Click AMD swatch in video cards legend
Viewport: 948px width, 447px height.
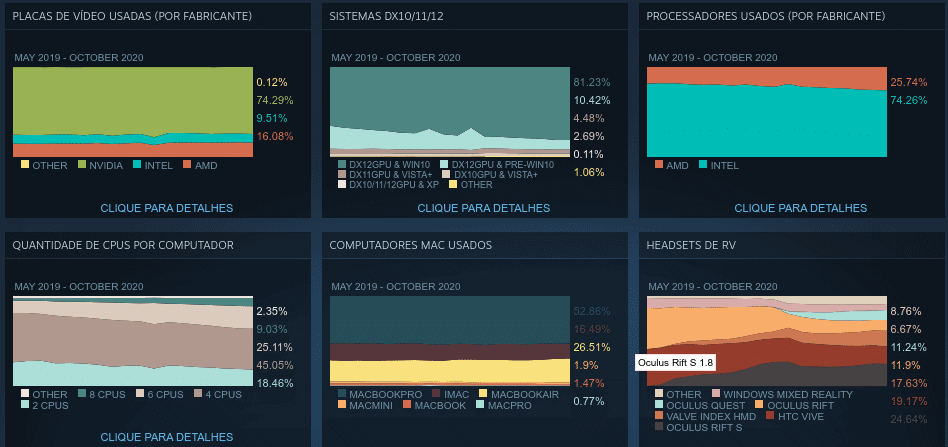coord(187,165)
